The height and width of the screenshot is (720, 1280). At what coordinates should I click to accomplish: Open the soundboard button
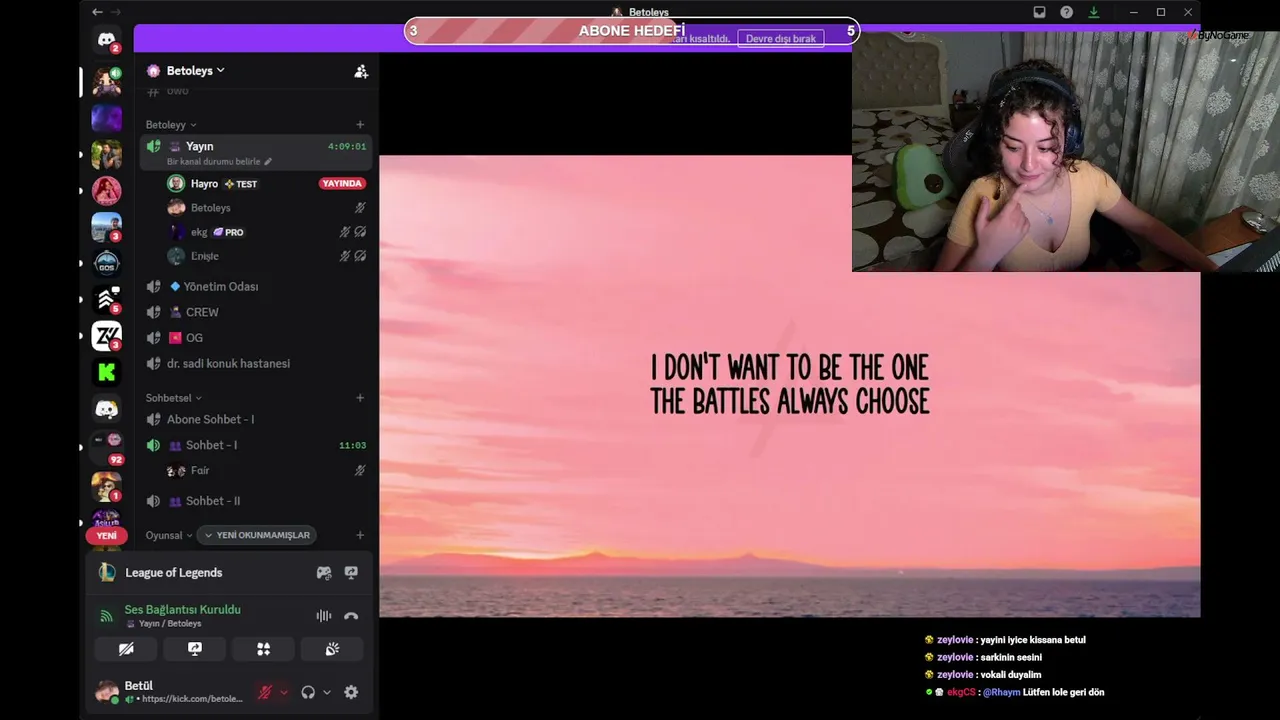pos(332,649)
